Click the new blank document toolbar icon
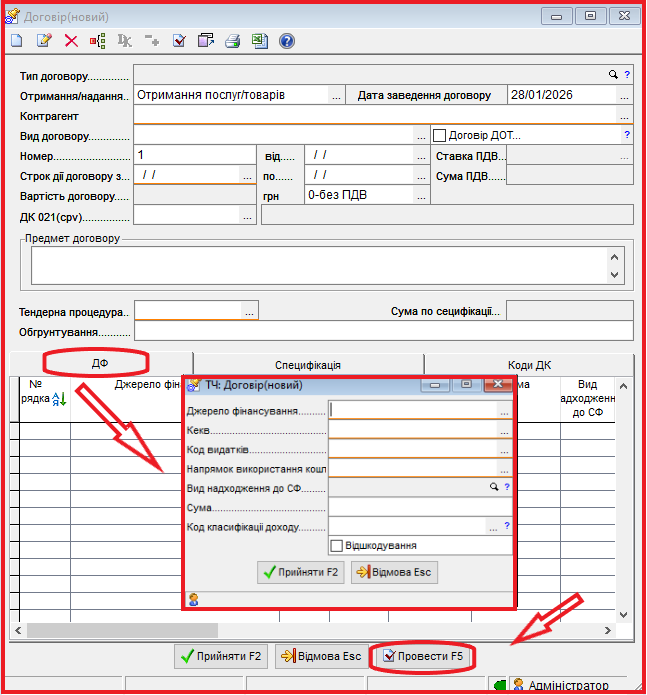647x695 pixels. tap(16, 41)
